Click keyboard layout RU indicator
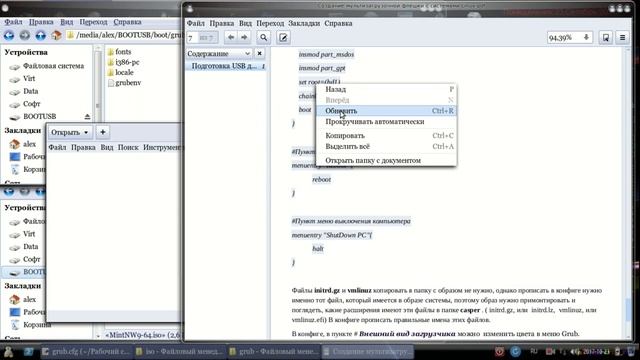The width and height of the screenshot is (640, 360). pos(533,351)
